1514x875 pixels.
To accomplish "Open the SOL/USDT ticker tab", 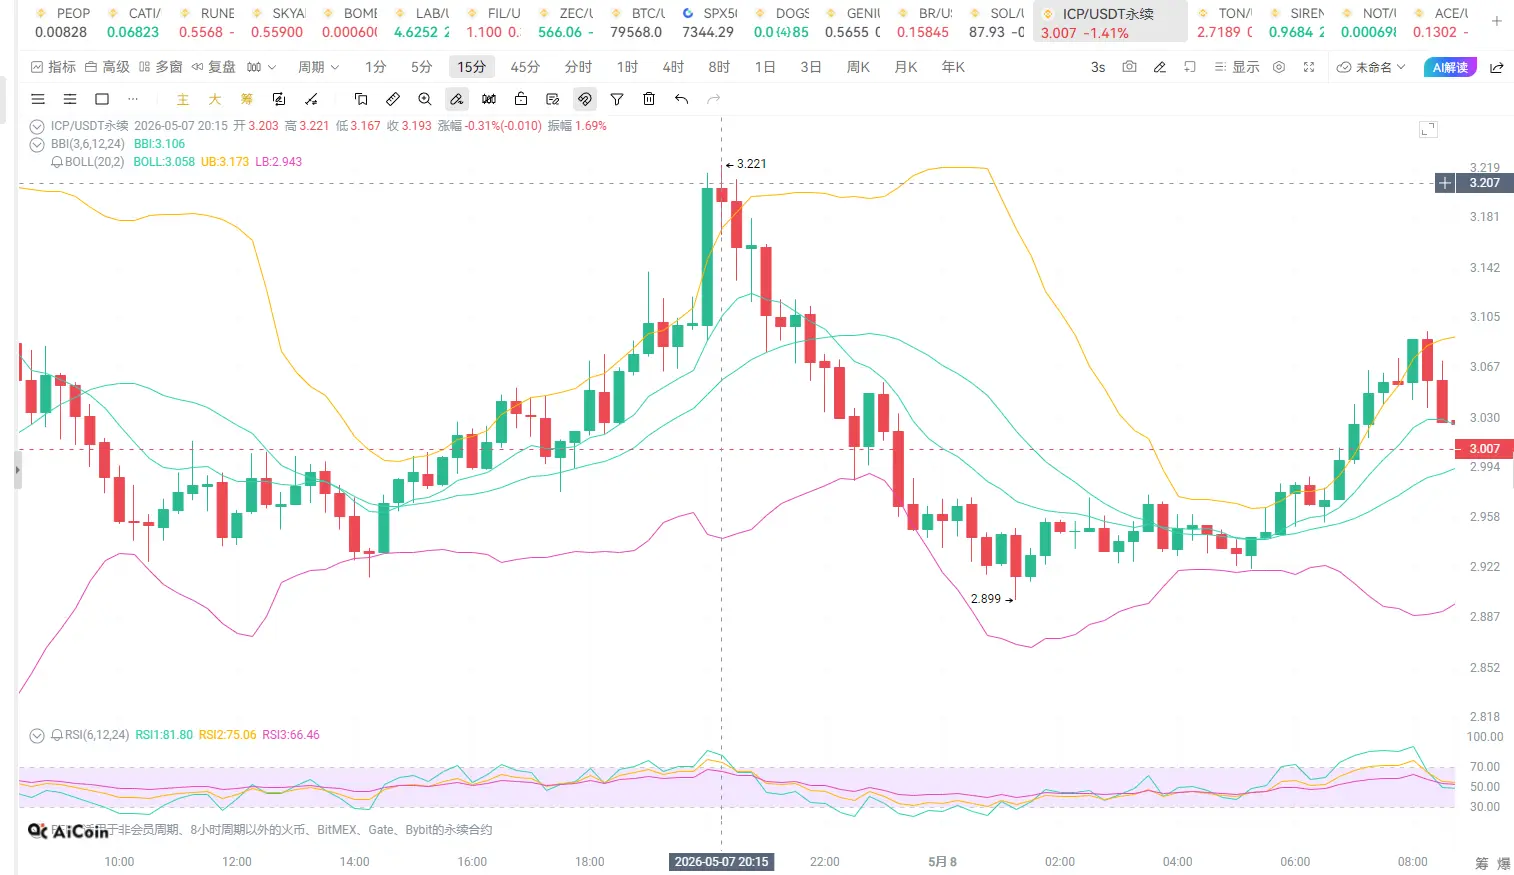I will pyautogui.click(x=997, y=22).
